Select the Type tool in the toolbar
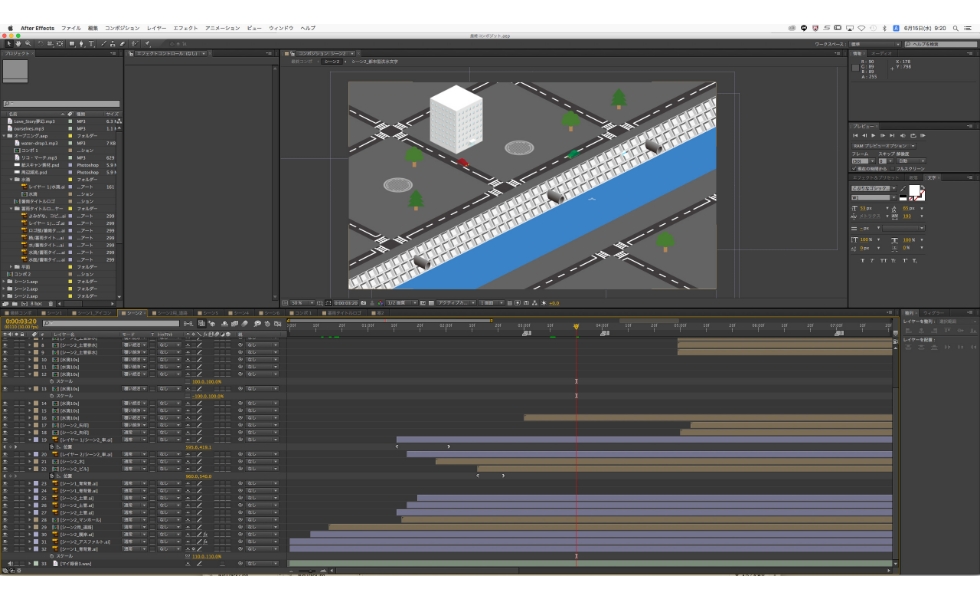The image size is (980, 600). coord(91,44)
